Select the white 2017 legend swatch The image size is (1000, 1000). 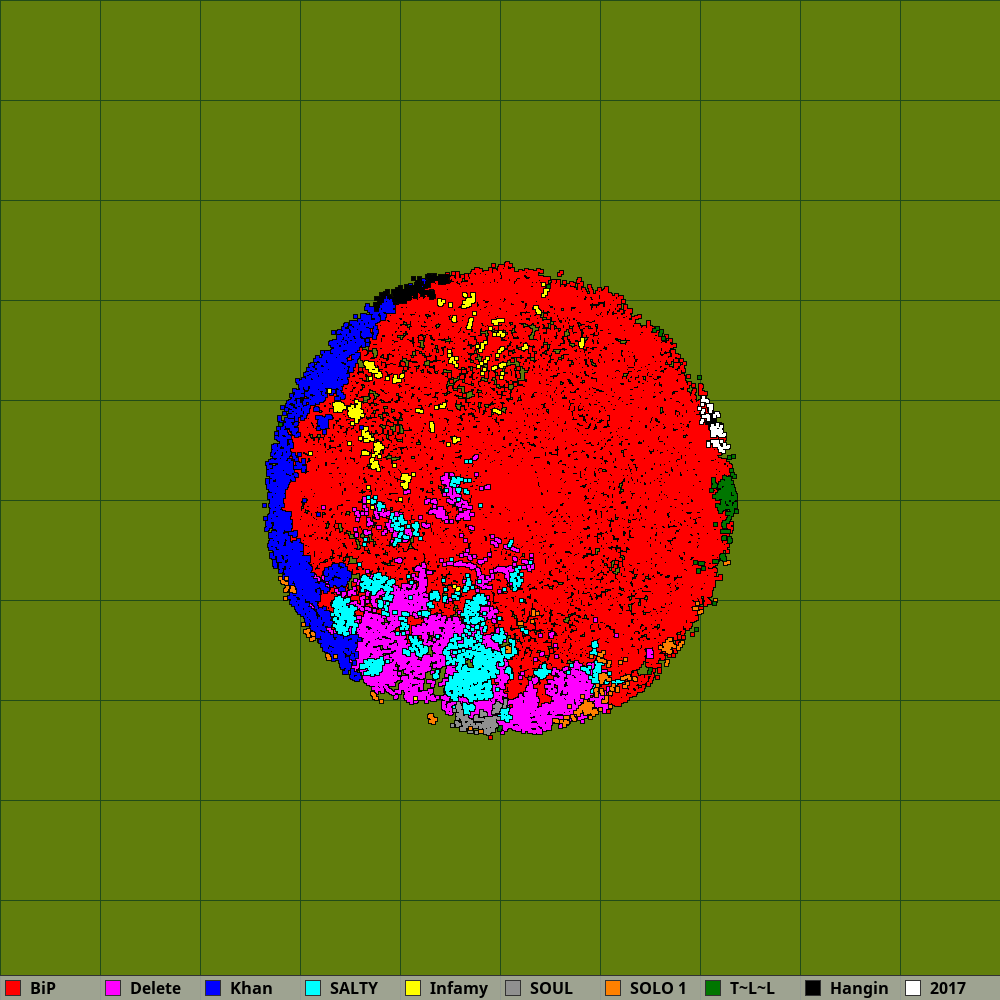coord(913,988)
